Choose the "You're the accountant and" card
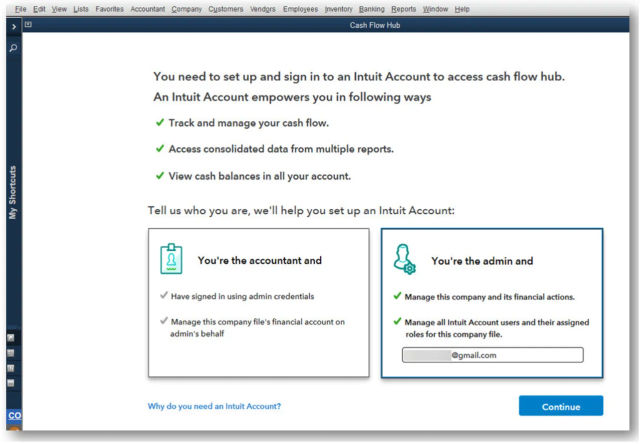 [259, 302]
